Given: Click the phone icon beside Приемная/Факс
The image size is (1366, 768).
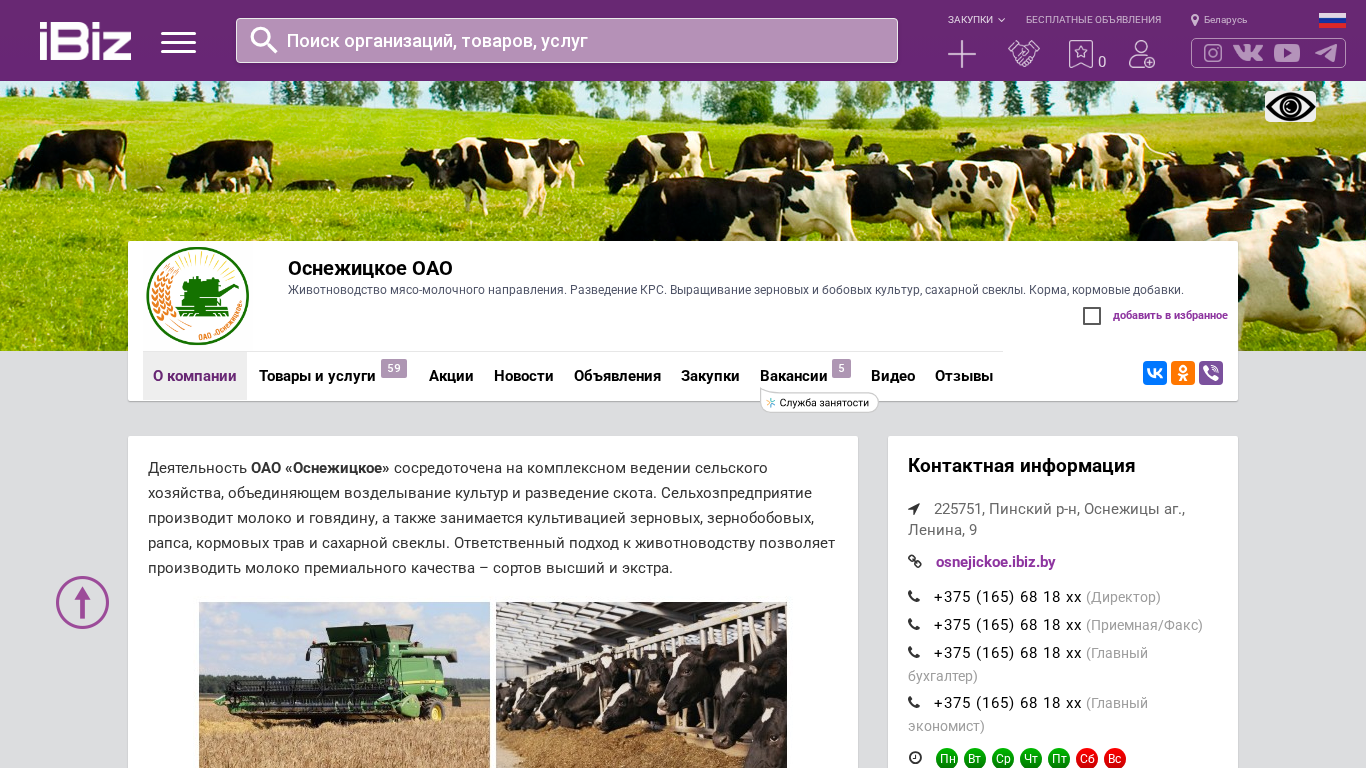Looking at the screenshot, I should coord(914,625).
